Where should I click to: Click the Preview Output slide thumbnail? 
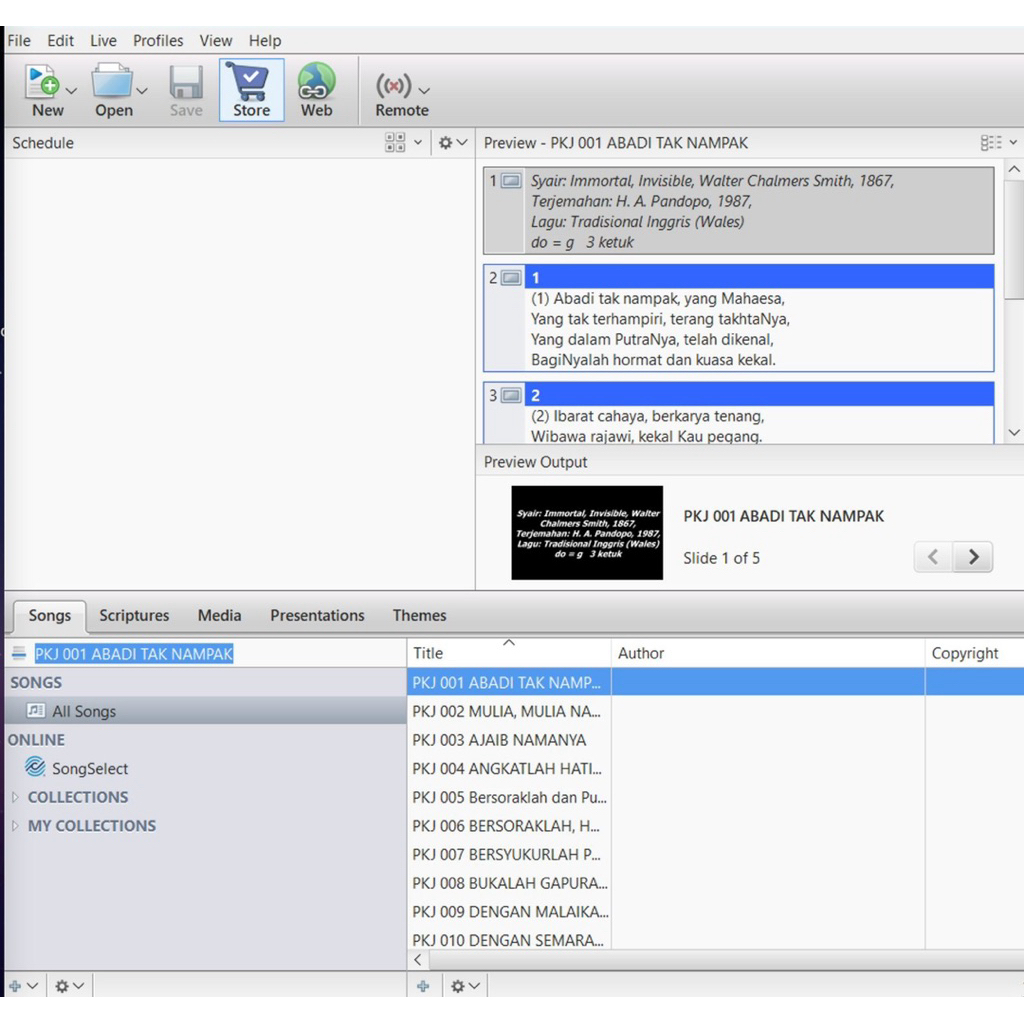[587, 533]
